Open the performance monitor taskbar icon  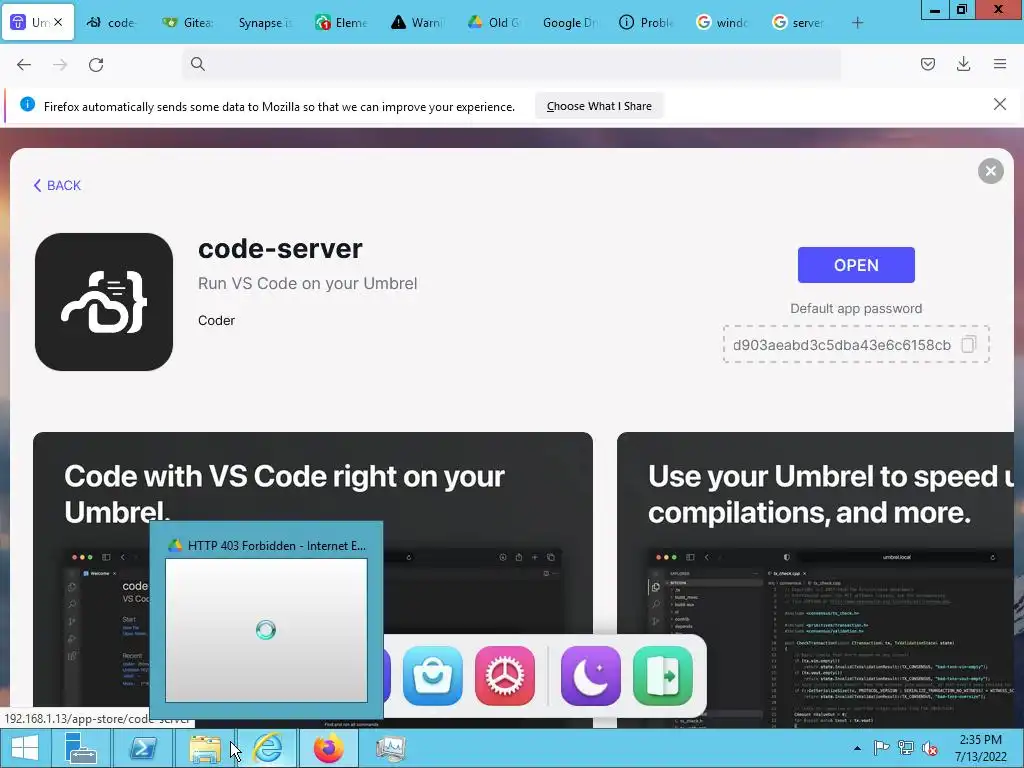[x=391, y=748]
